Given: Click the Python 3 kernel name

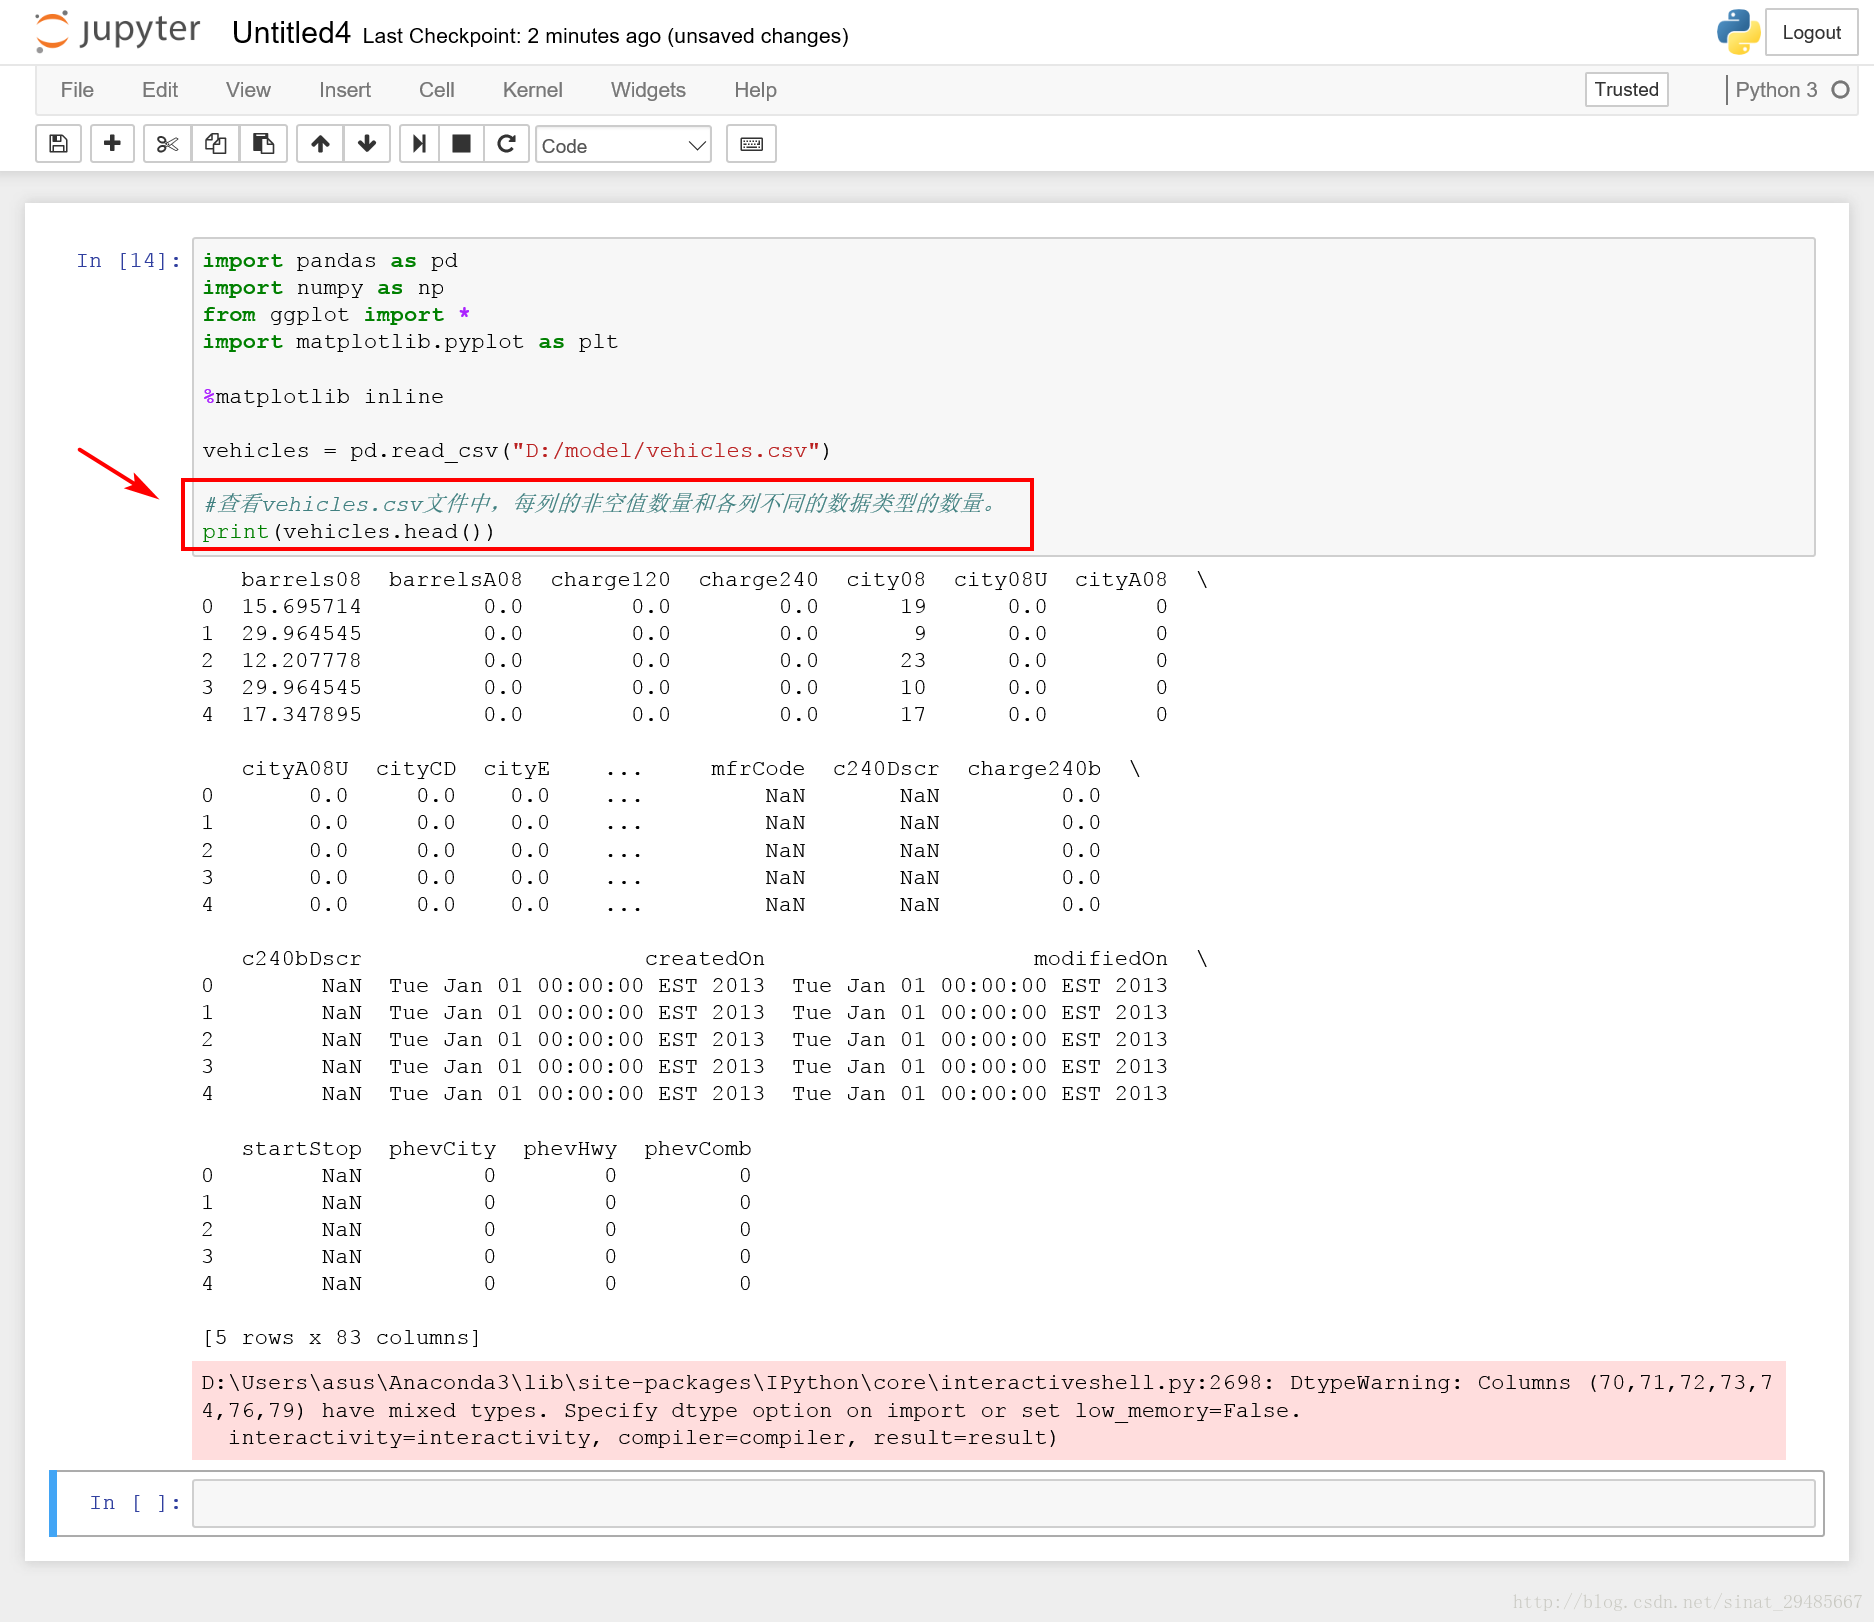Looking at the screenshot, I should tap(1776, 90).
